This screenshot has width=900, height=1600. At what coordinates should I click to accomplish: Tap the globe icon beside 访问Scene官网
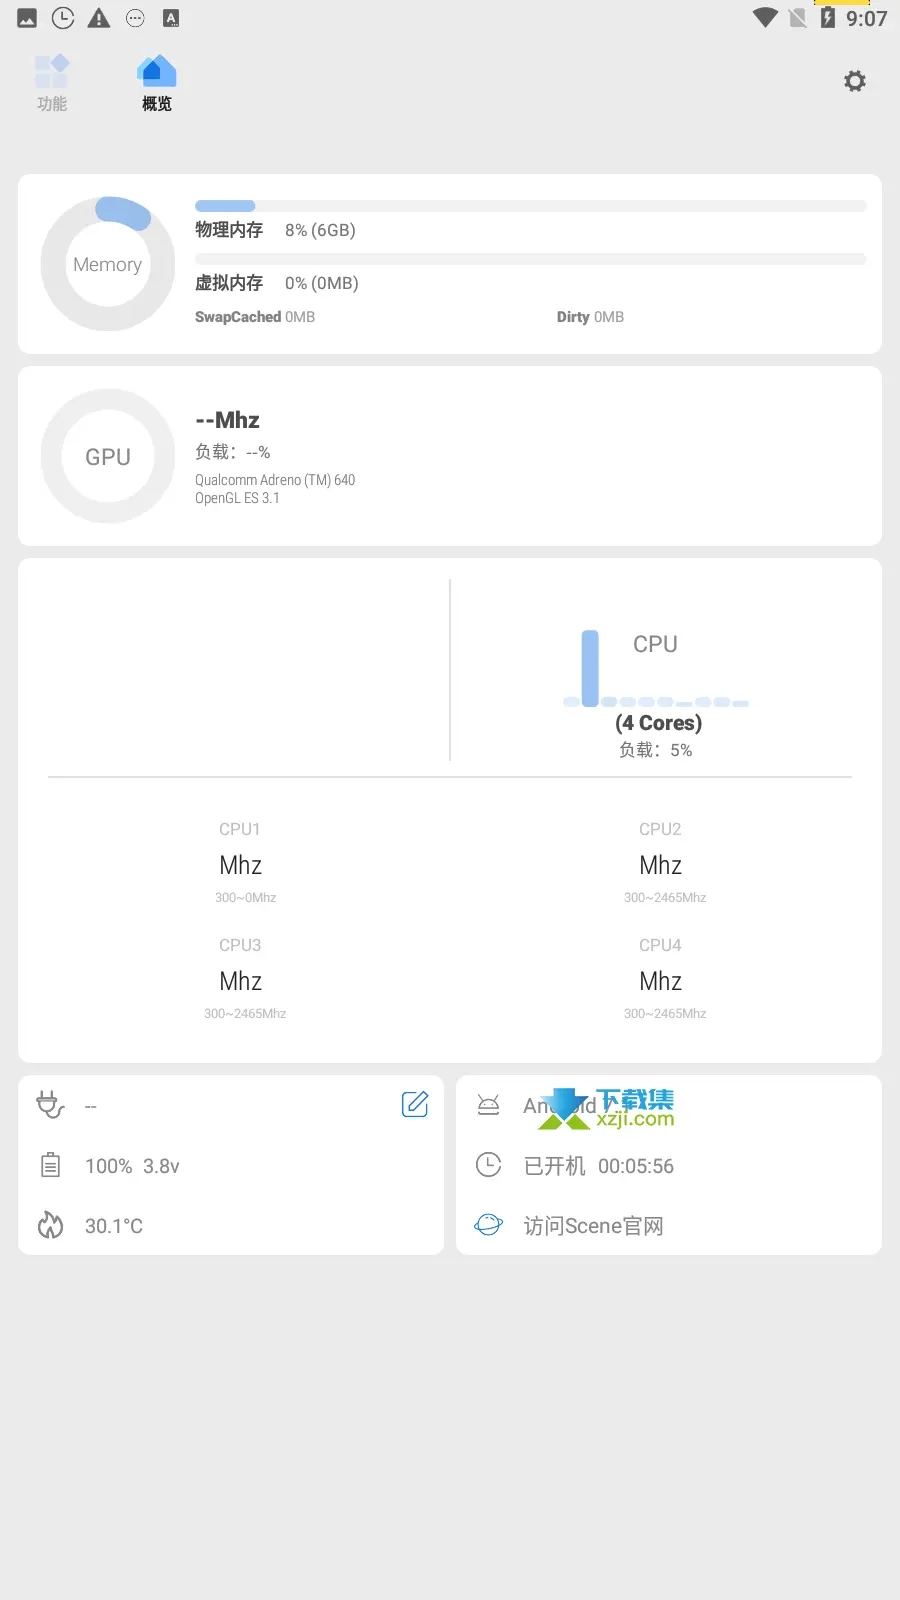tap(488, 1225)
